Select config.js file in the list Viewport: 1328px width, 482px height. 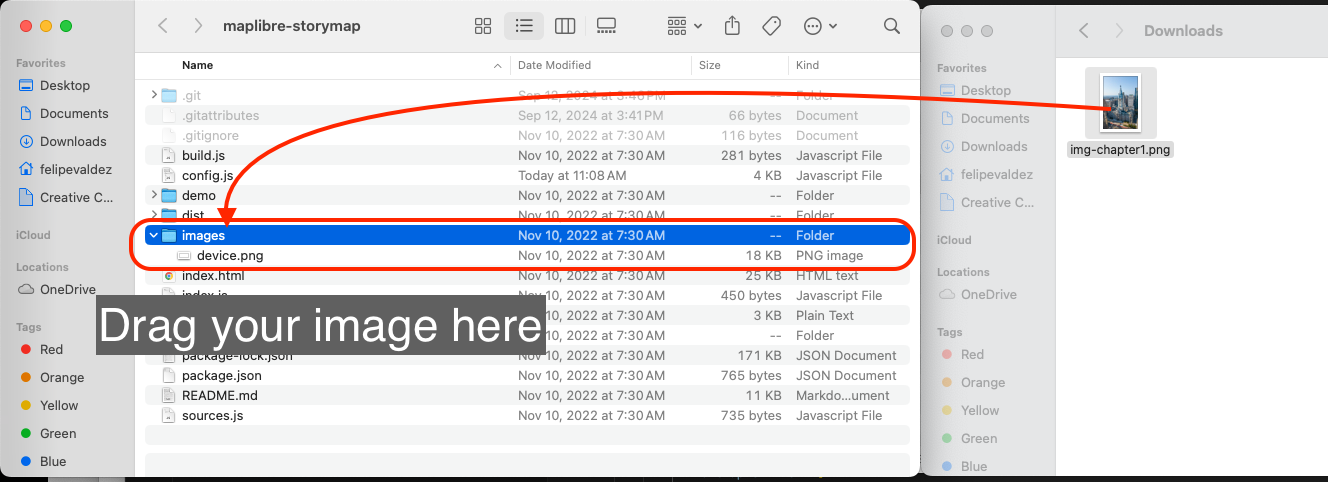pyautogui.click(x=207, y=175)
